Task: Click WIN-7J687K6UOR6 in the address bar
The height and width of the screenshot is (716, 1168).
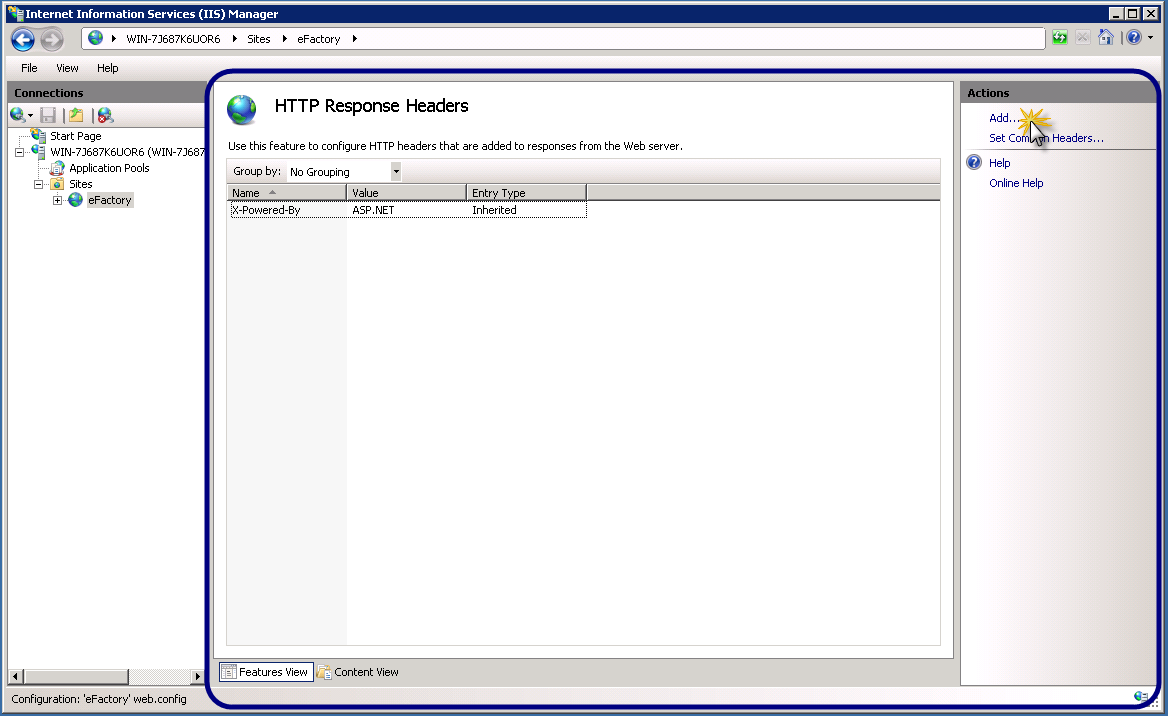Action: [173, 39]
